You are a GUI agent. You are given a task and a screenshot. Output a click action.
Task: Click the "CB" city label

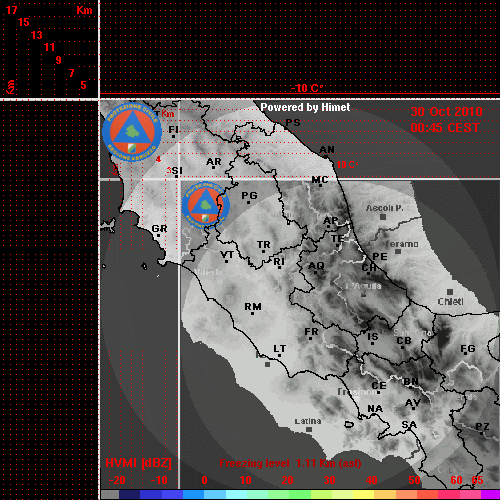404,341
